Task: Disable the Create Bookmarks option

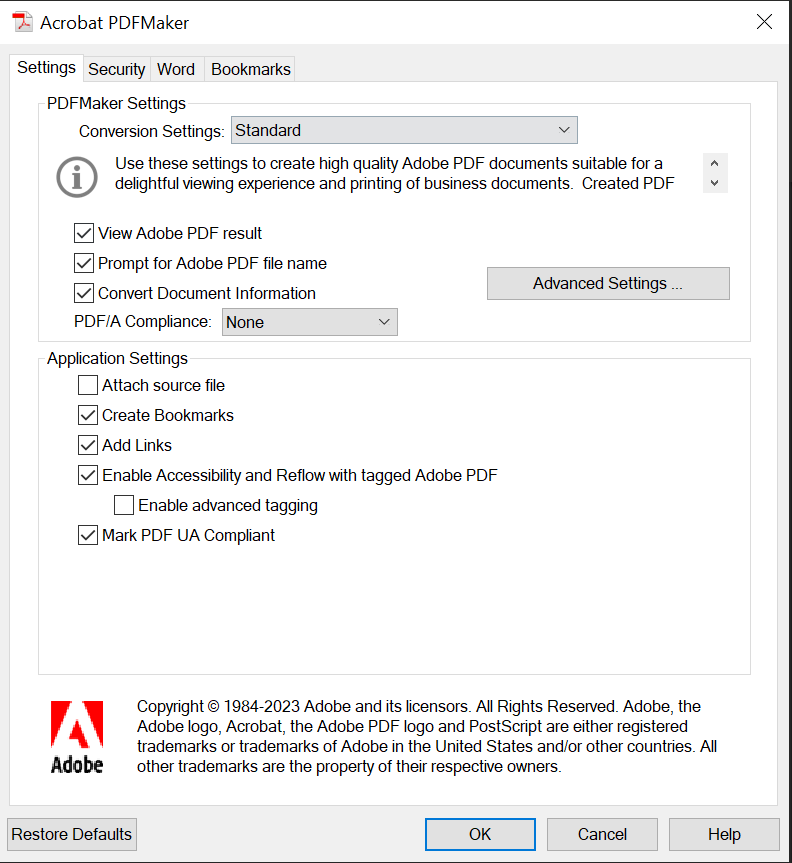Action: click(87, 415)
